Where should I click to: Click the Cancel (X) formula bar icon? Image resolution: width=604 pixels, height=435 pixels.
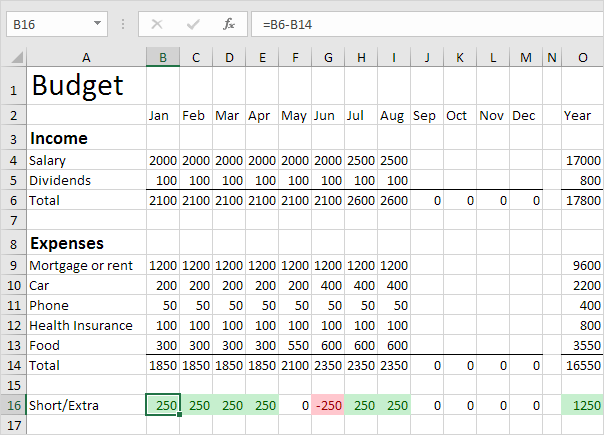pyautogui.click(x=156, y=22)
